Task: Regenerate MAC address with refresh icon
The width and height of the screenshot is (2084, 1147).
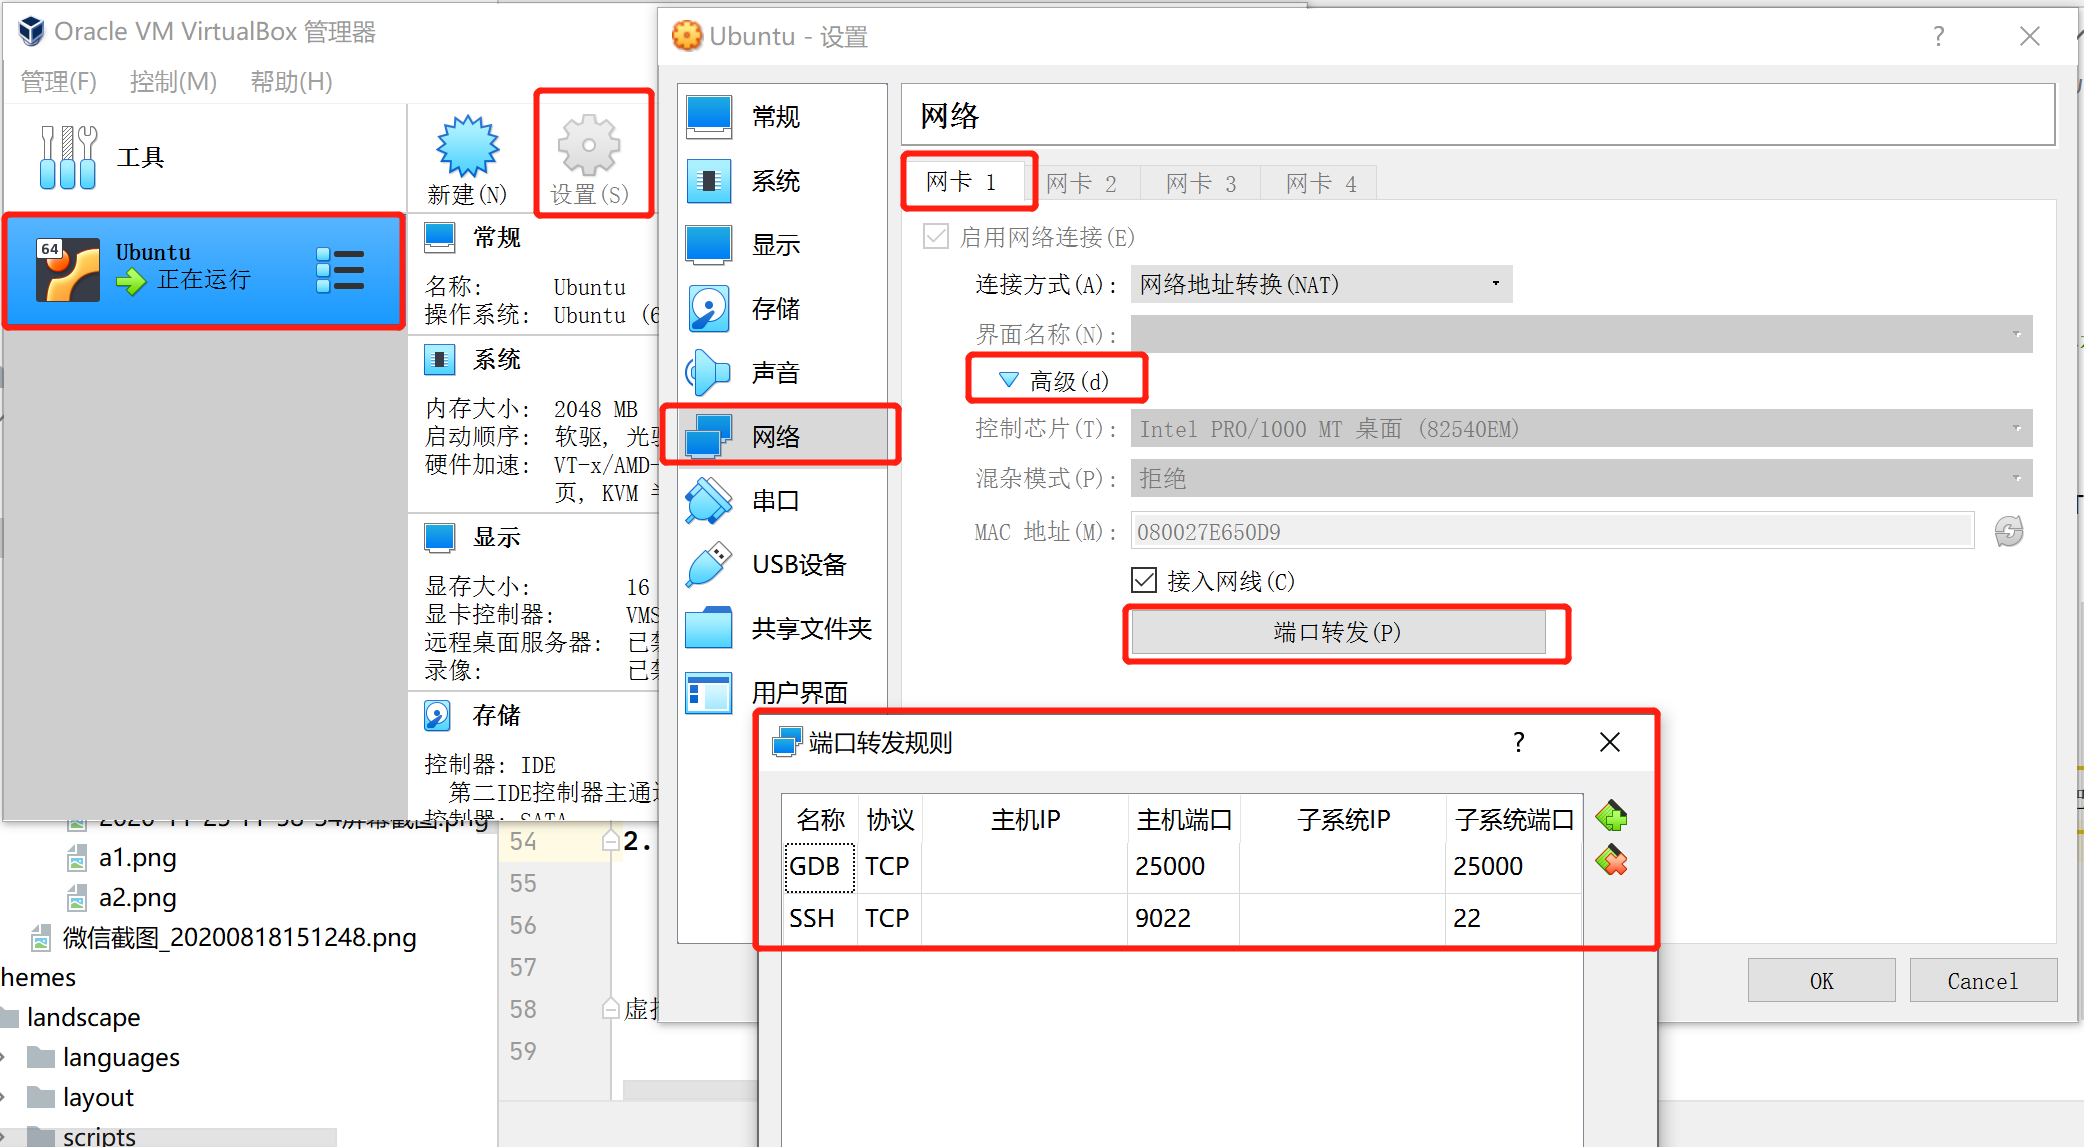Action: click(x=2008, y=531)
